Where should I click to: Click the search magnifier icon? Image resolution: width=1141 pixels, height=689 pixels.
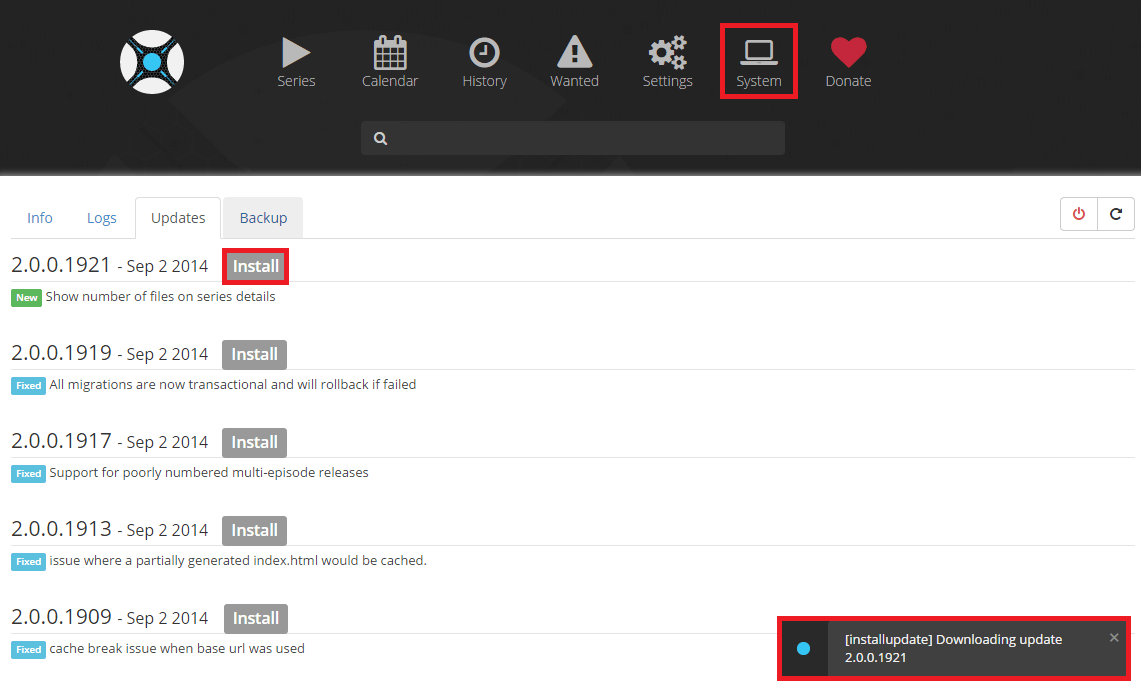point(381,138)
